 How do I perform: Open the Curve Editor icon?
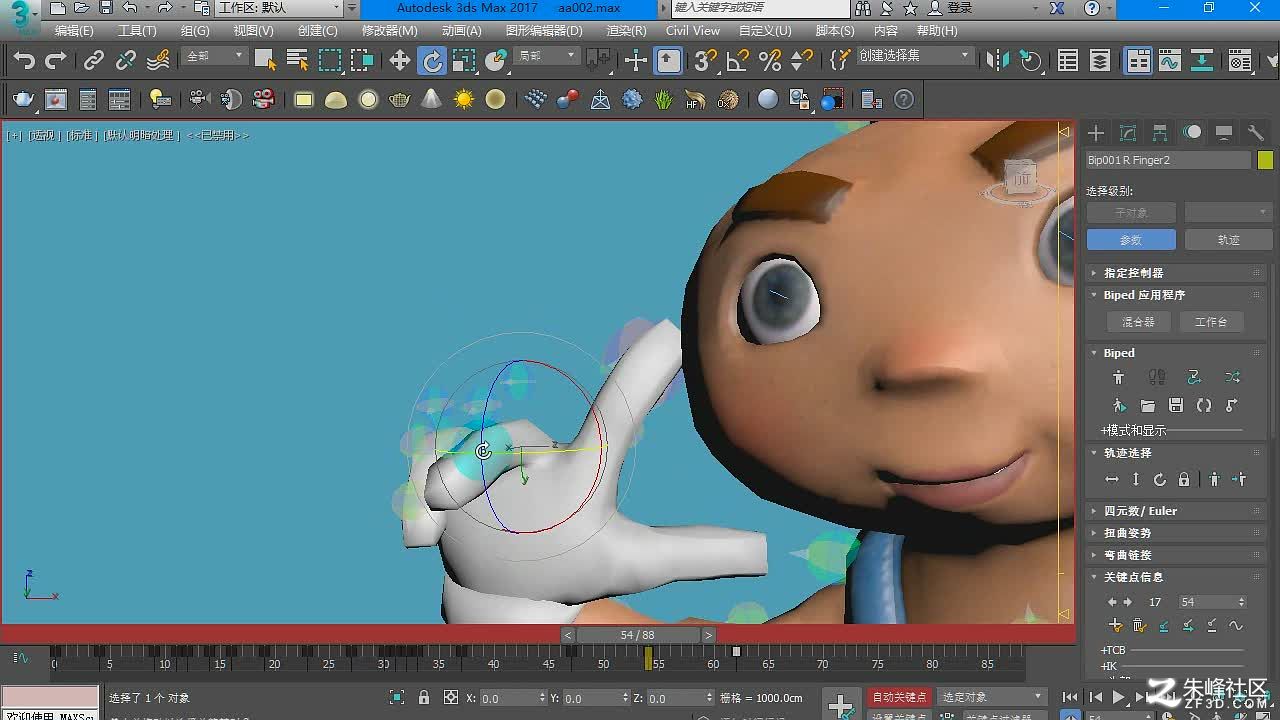pos(1170,61)
